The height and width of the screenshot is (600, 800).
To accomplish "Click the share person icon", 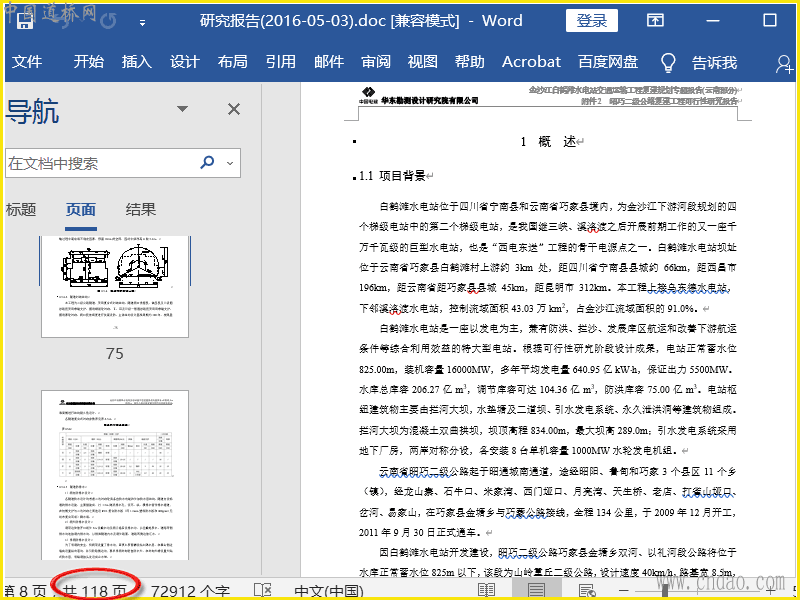I will click(x=784, y=64).
